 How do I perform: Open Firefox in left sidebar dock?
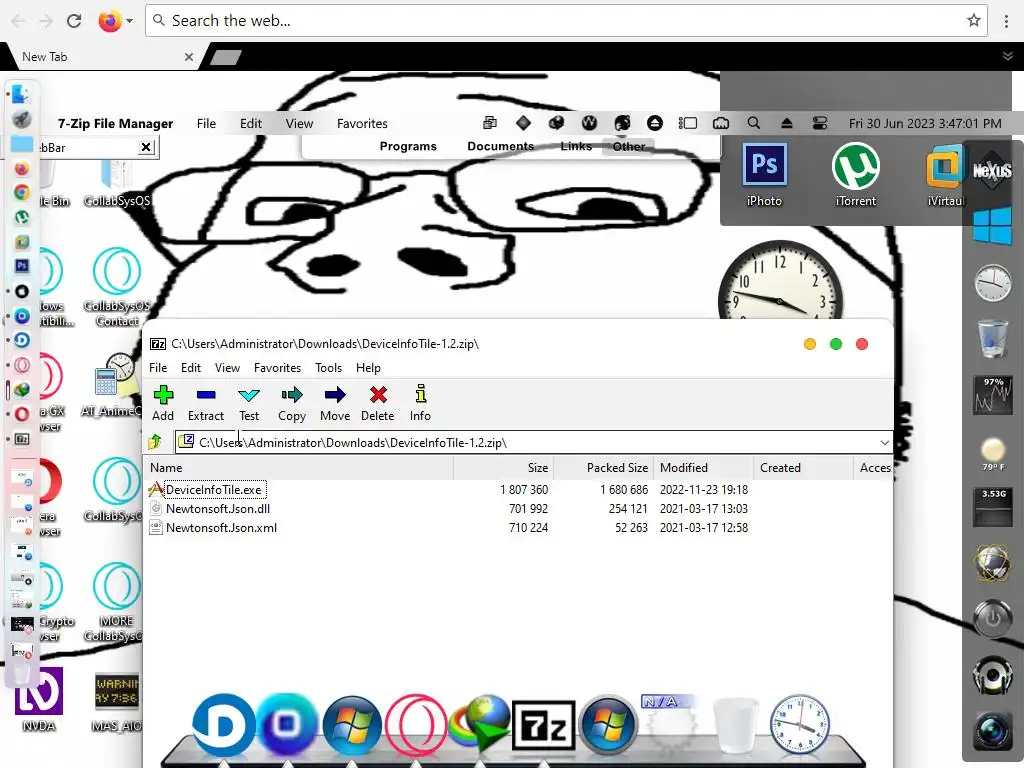[22, 168]
